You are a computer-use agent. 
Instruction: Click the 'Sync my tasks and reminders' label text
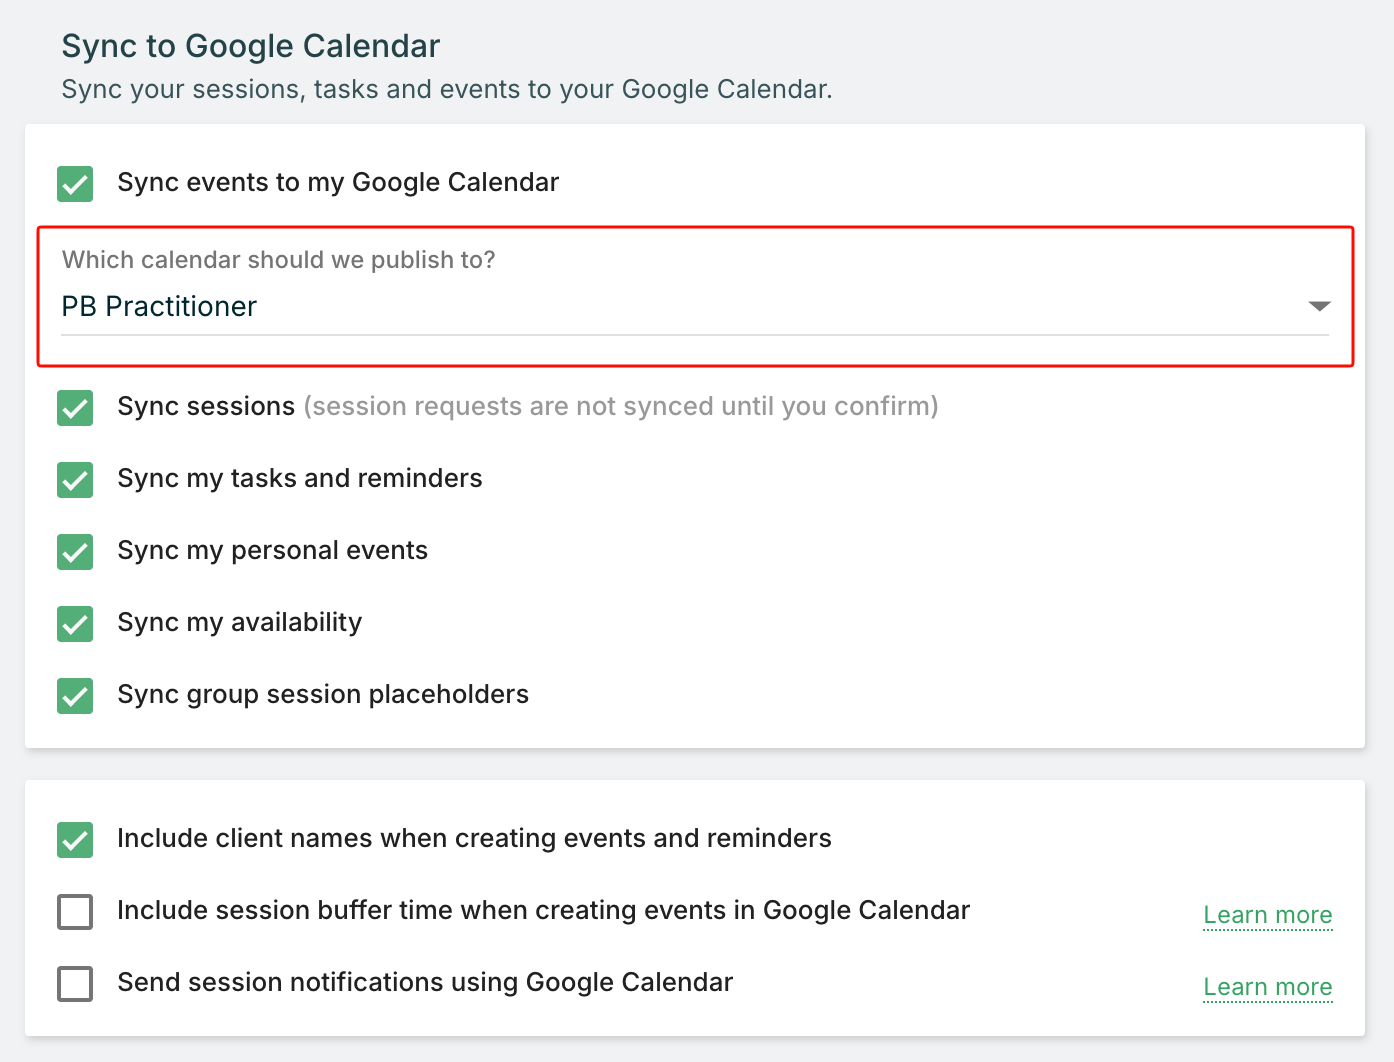[x=300, y=478]
